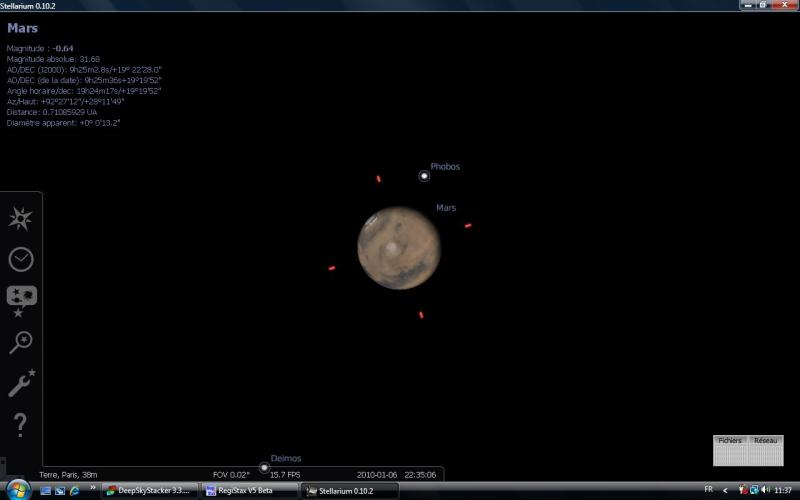Click the volume speaker tray icon
Image resolution: width=800 pixels, height=500 pixels.
[765, 490]
